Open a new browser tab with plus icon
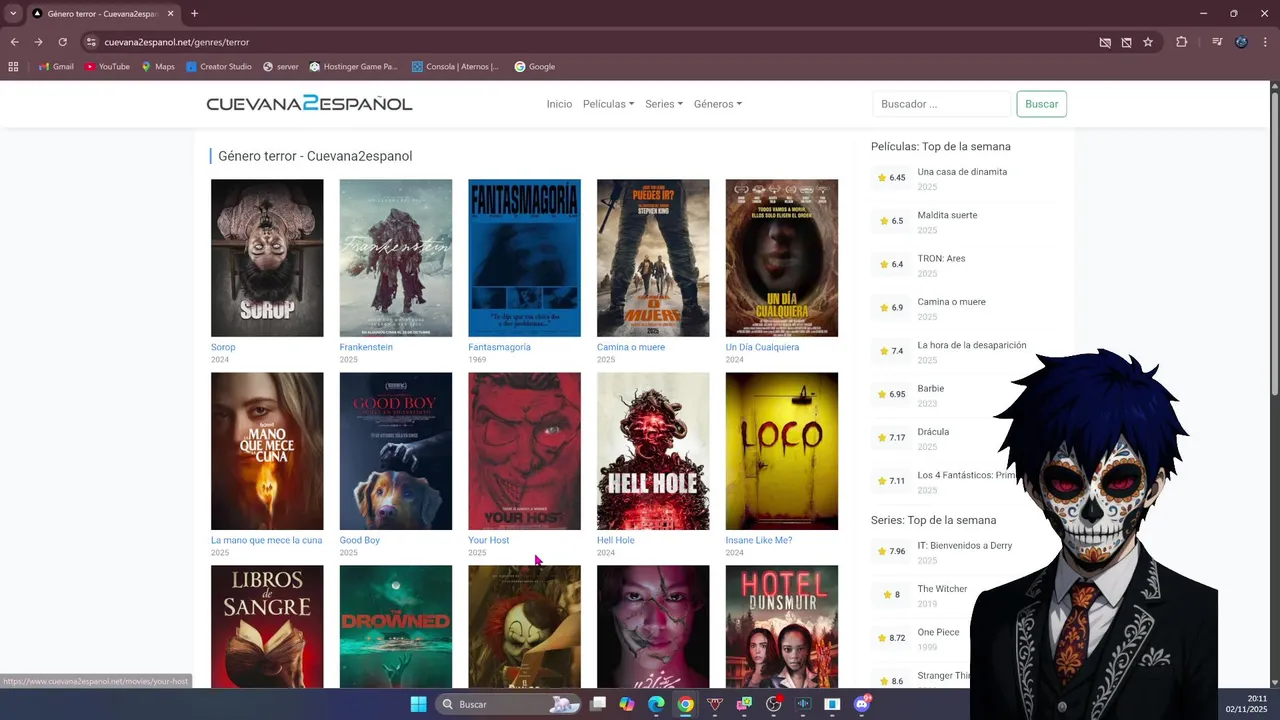Image resolution: width=1280 pixels, height=720 pixels. pos(194,14)
